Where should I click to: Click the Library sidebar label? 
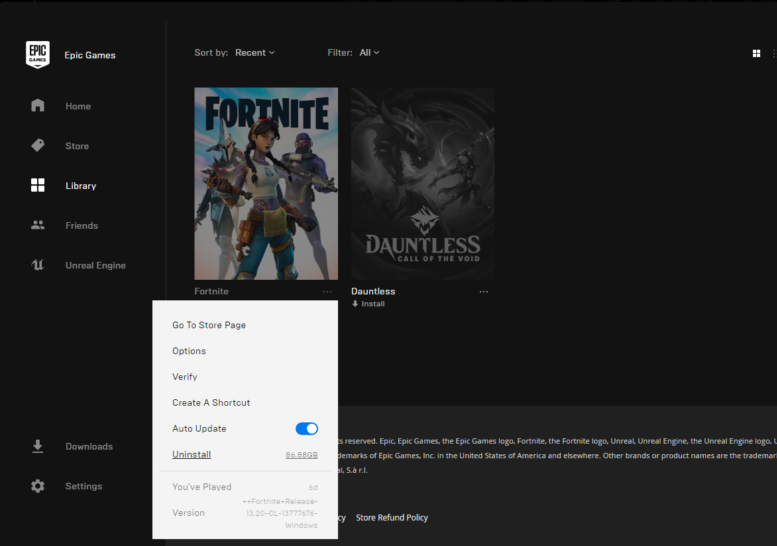point(80,186)
